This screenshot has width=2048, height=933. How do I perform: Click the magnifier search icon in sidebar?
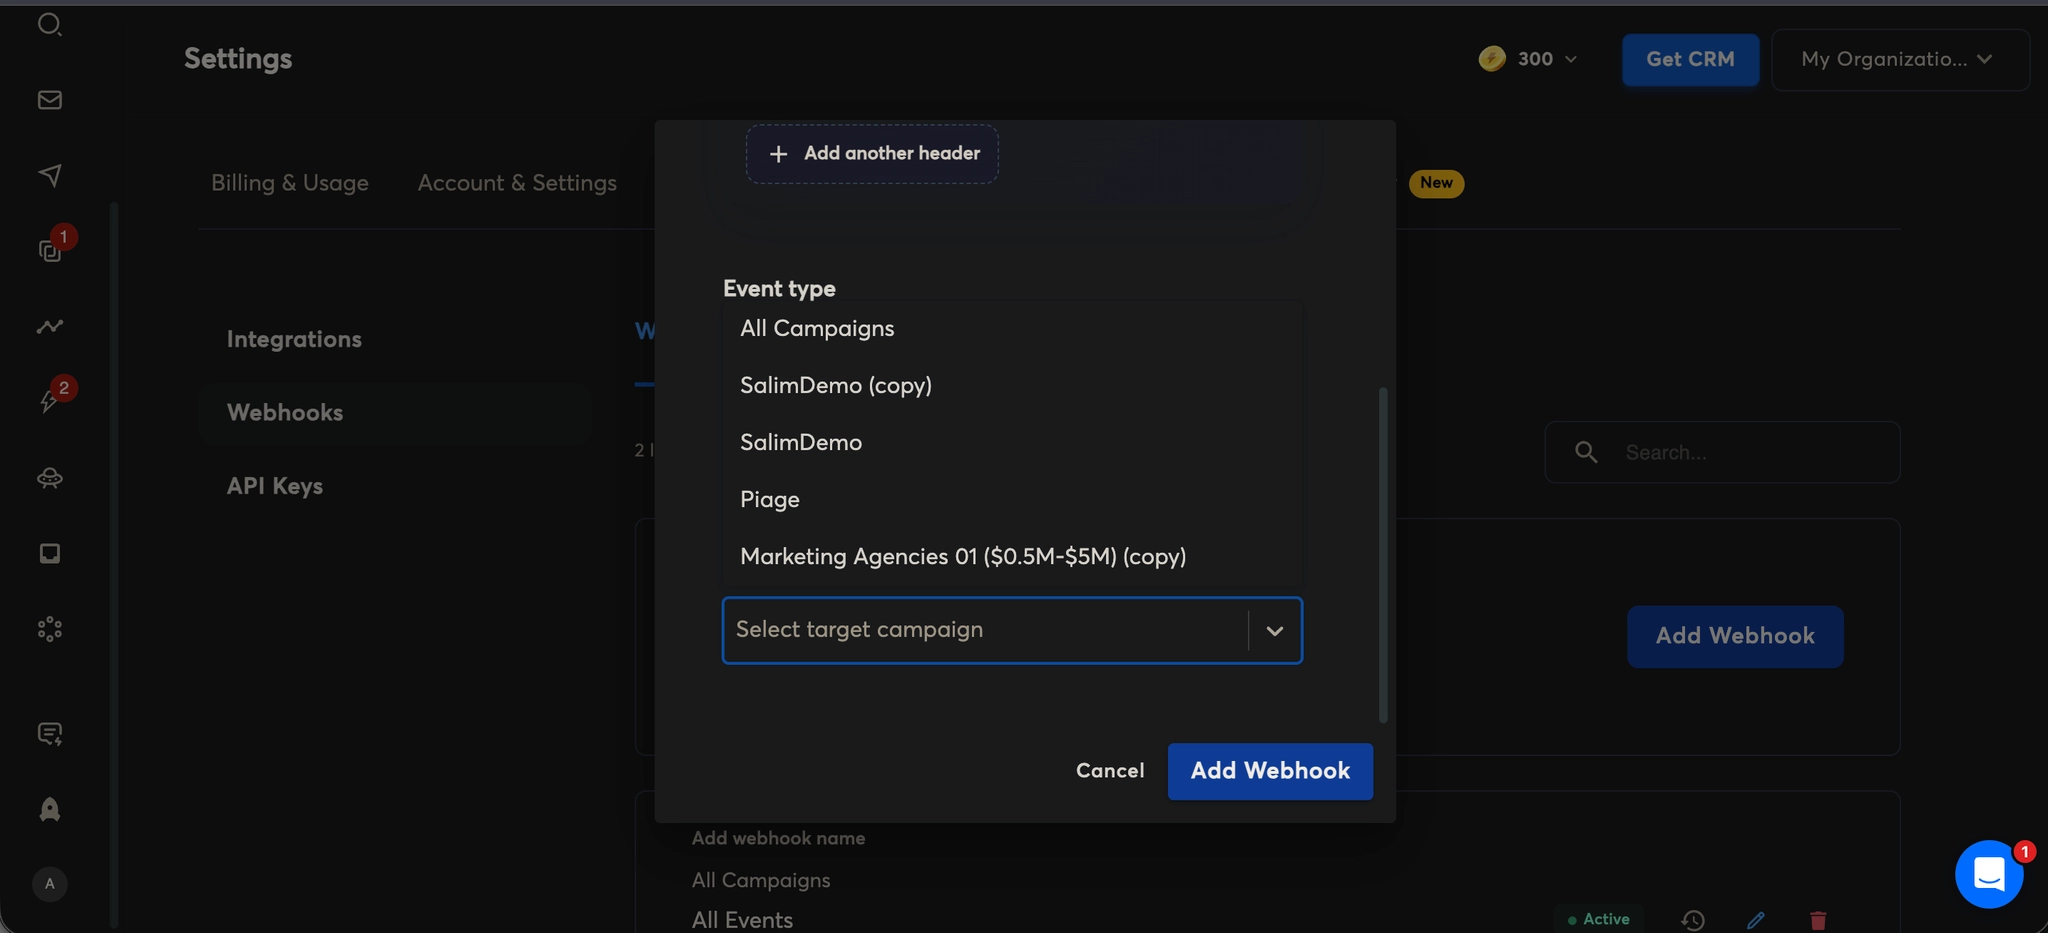(x=49, y=24)
